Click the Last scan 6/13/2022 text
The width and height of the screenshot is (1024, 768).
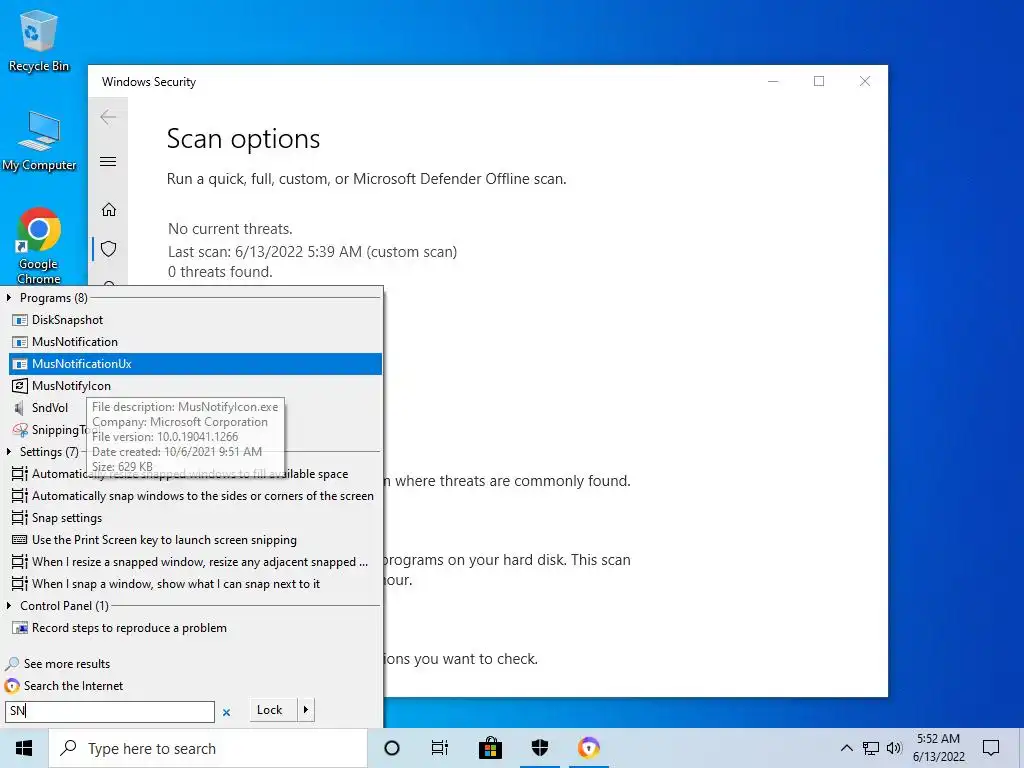click(x=312, y=252)
